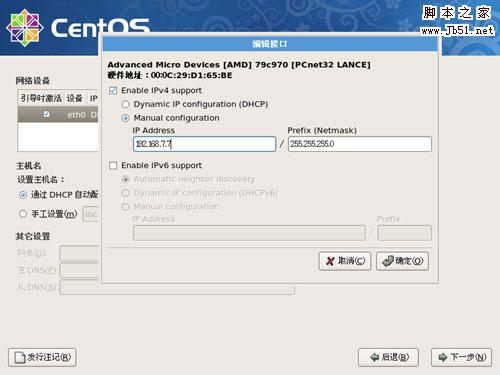Viewport: 500px width, 375px height.
Task: Toggle Enable IPv4 support checkbox
Action: tap(113, 91)
